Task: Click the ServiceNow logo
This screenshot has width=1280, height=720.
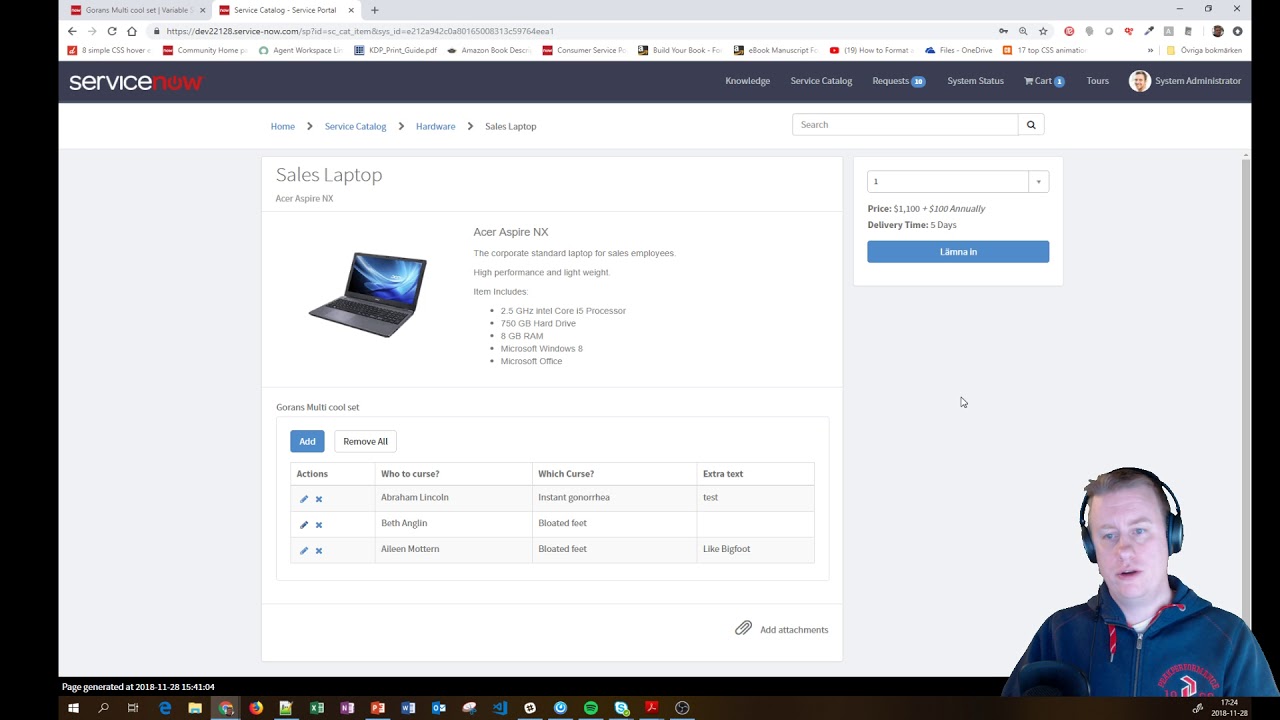Action: click(136, 82)
